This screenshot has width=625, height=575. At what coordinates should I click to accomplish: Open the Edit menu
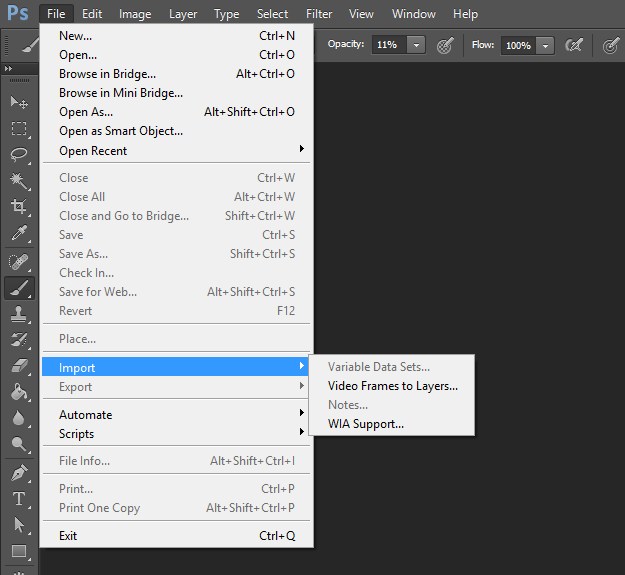click(92, 14)
